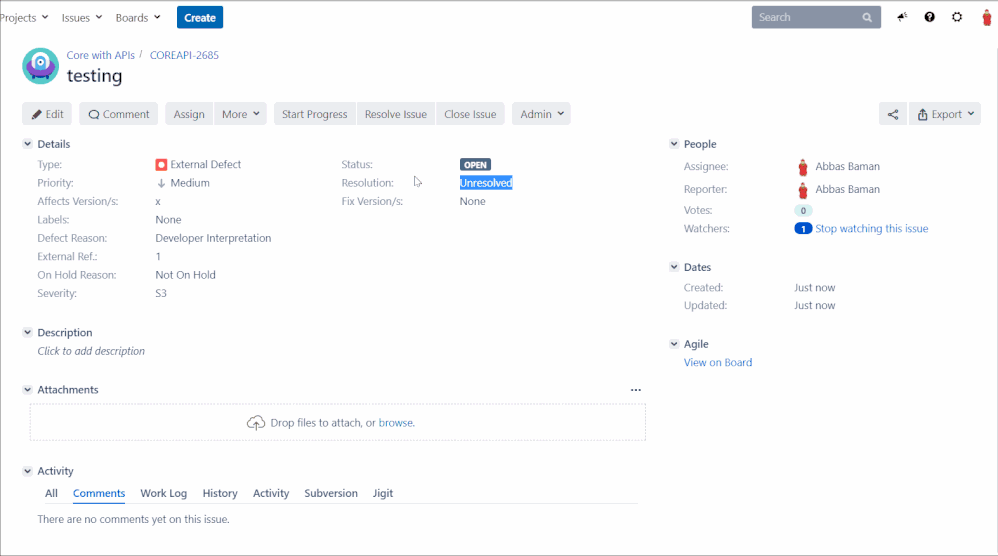
Task: Collapse the Details section
Action: point(27,144)
